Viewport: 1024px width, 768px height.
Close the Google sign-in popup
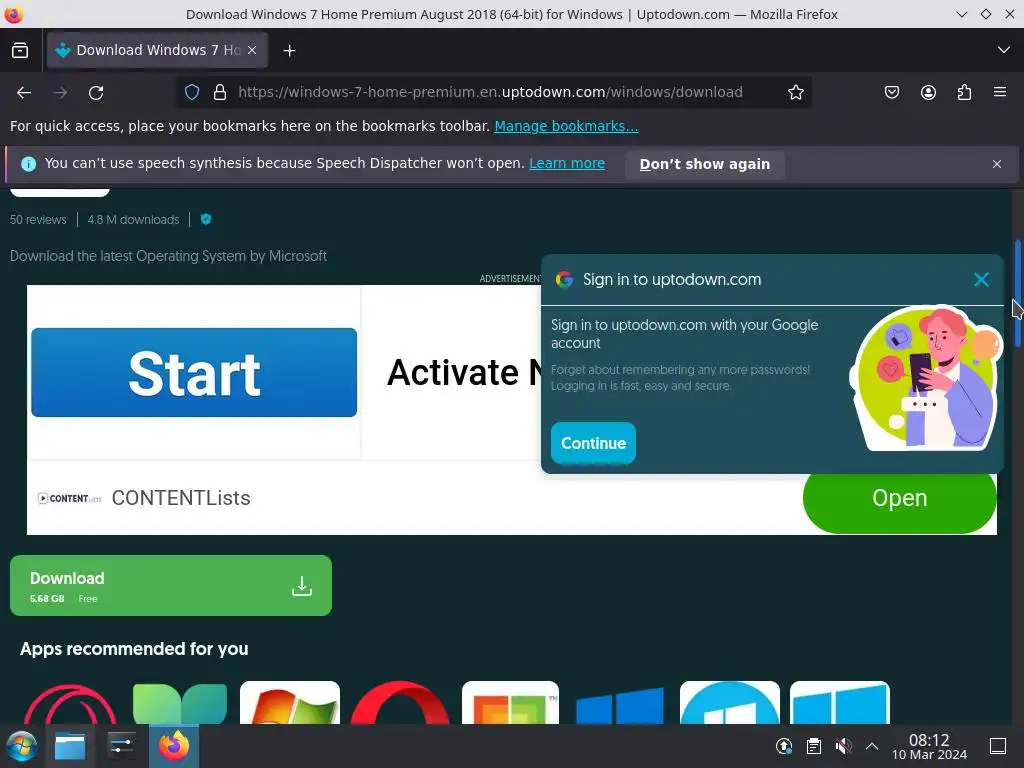click(x=981, y=280)
